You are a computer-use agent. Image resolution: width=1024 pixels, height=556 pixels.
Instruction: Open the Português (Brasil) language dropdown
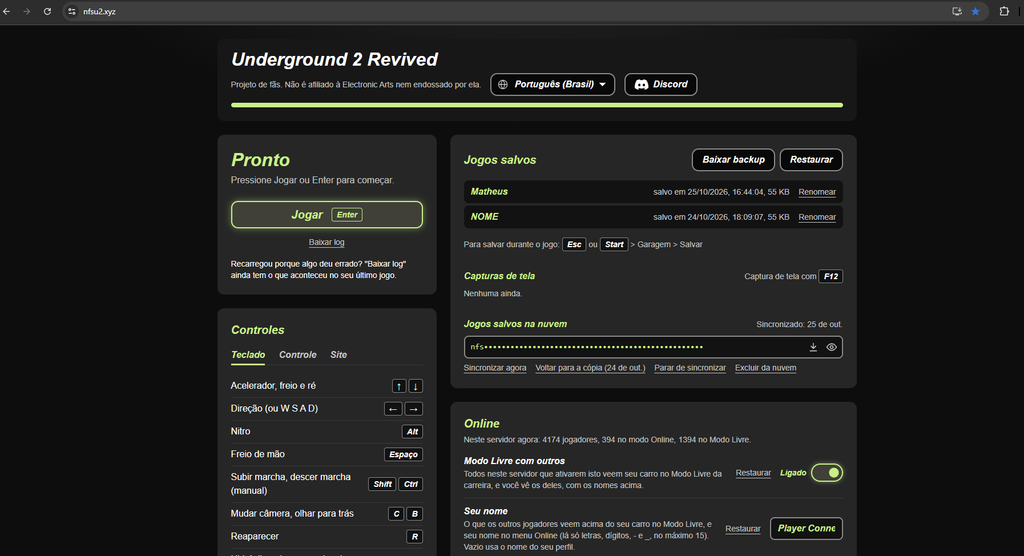552,84
